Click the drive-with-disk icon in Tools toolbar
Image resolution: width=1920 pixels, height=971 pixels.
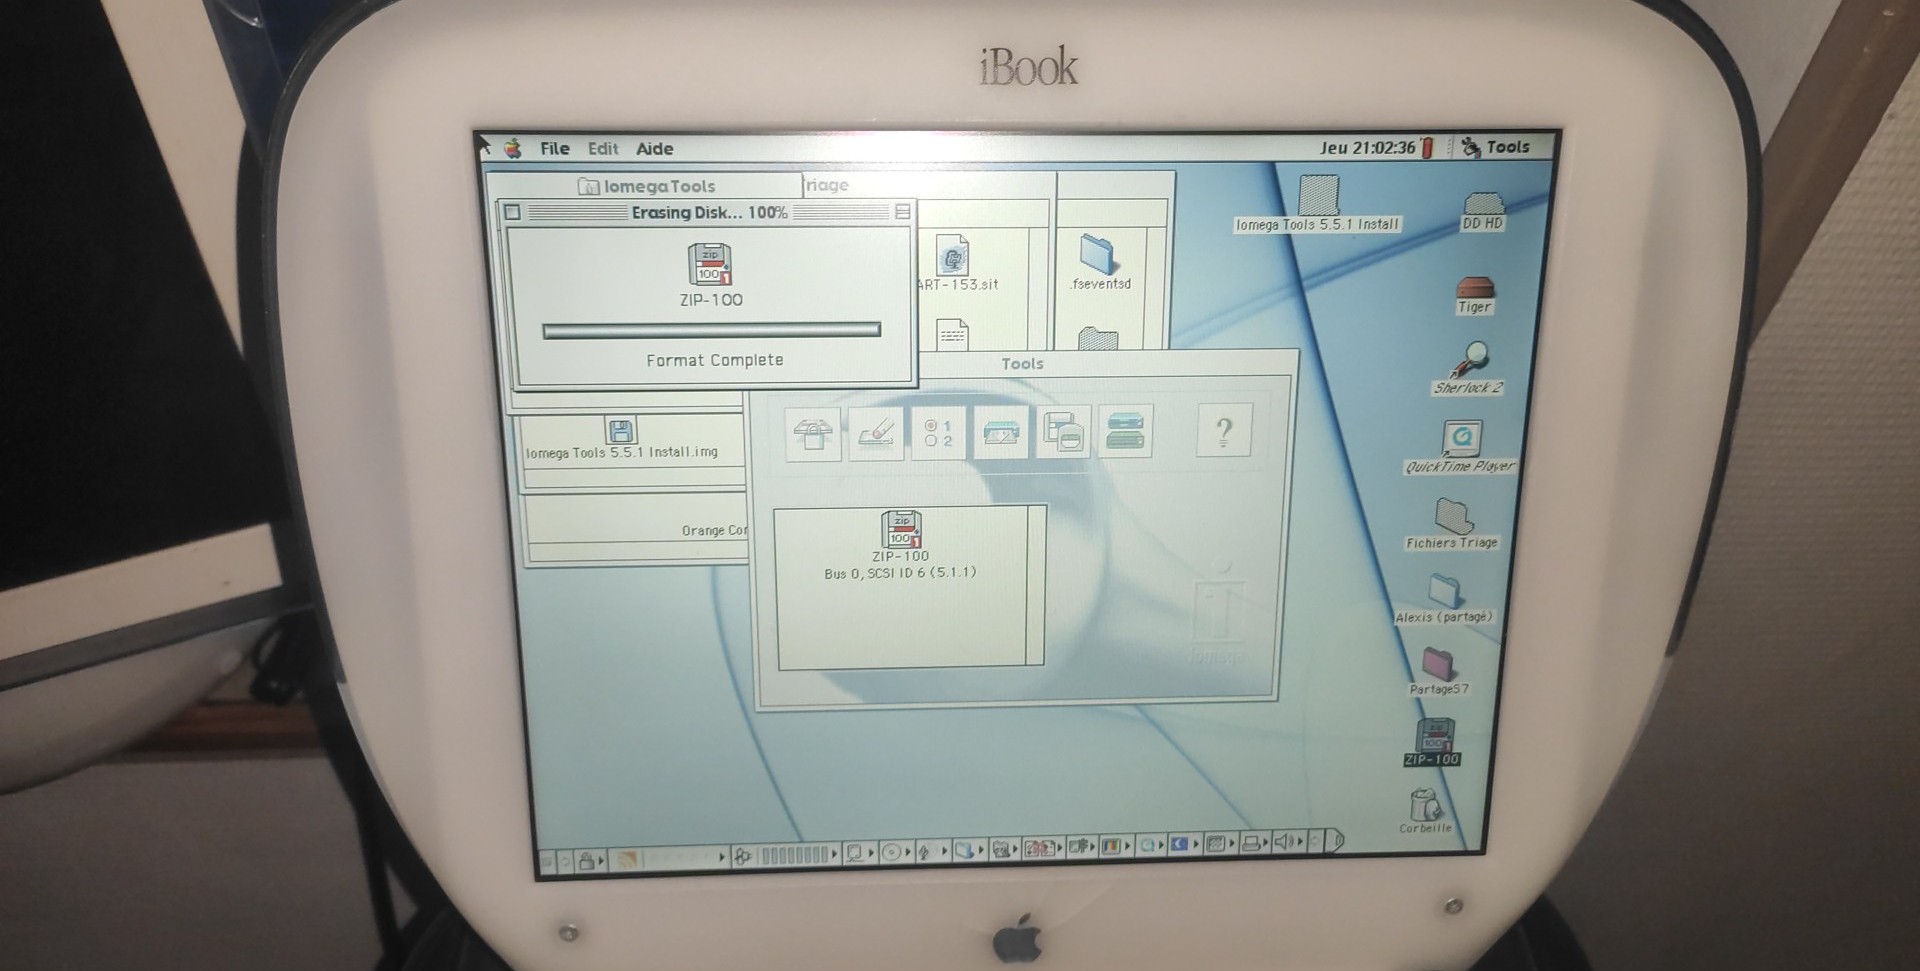click(x=1000, y=433)
